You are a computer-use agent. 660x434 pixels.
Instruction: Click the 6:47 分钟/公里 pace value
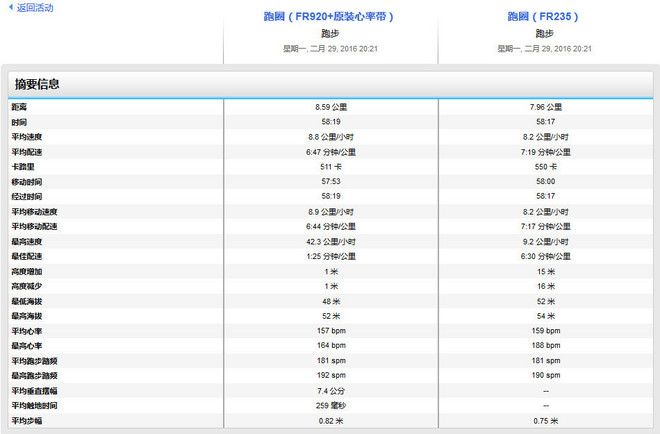[x=331, y=152]
